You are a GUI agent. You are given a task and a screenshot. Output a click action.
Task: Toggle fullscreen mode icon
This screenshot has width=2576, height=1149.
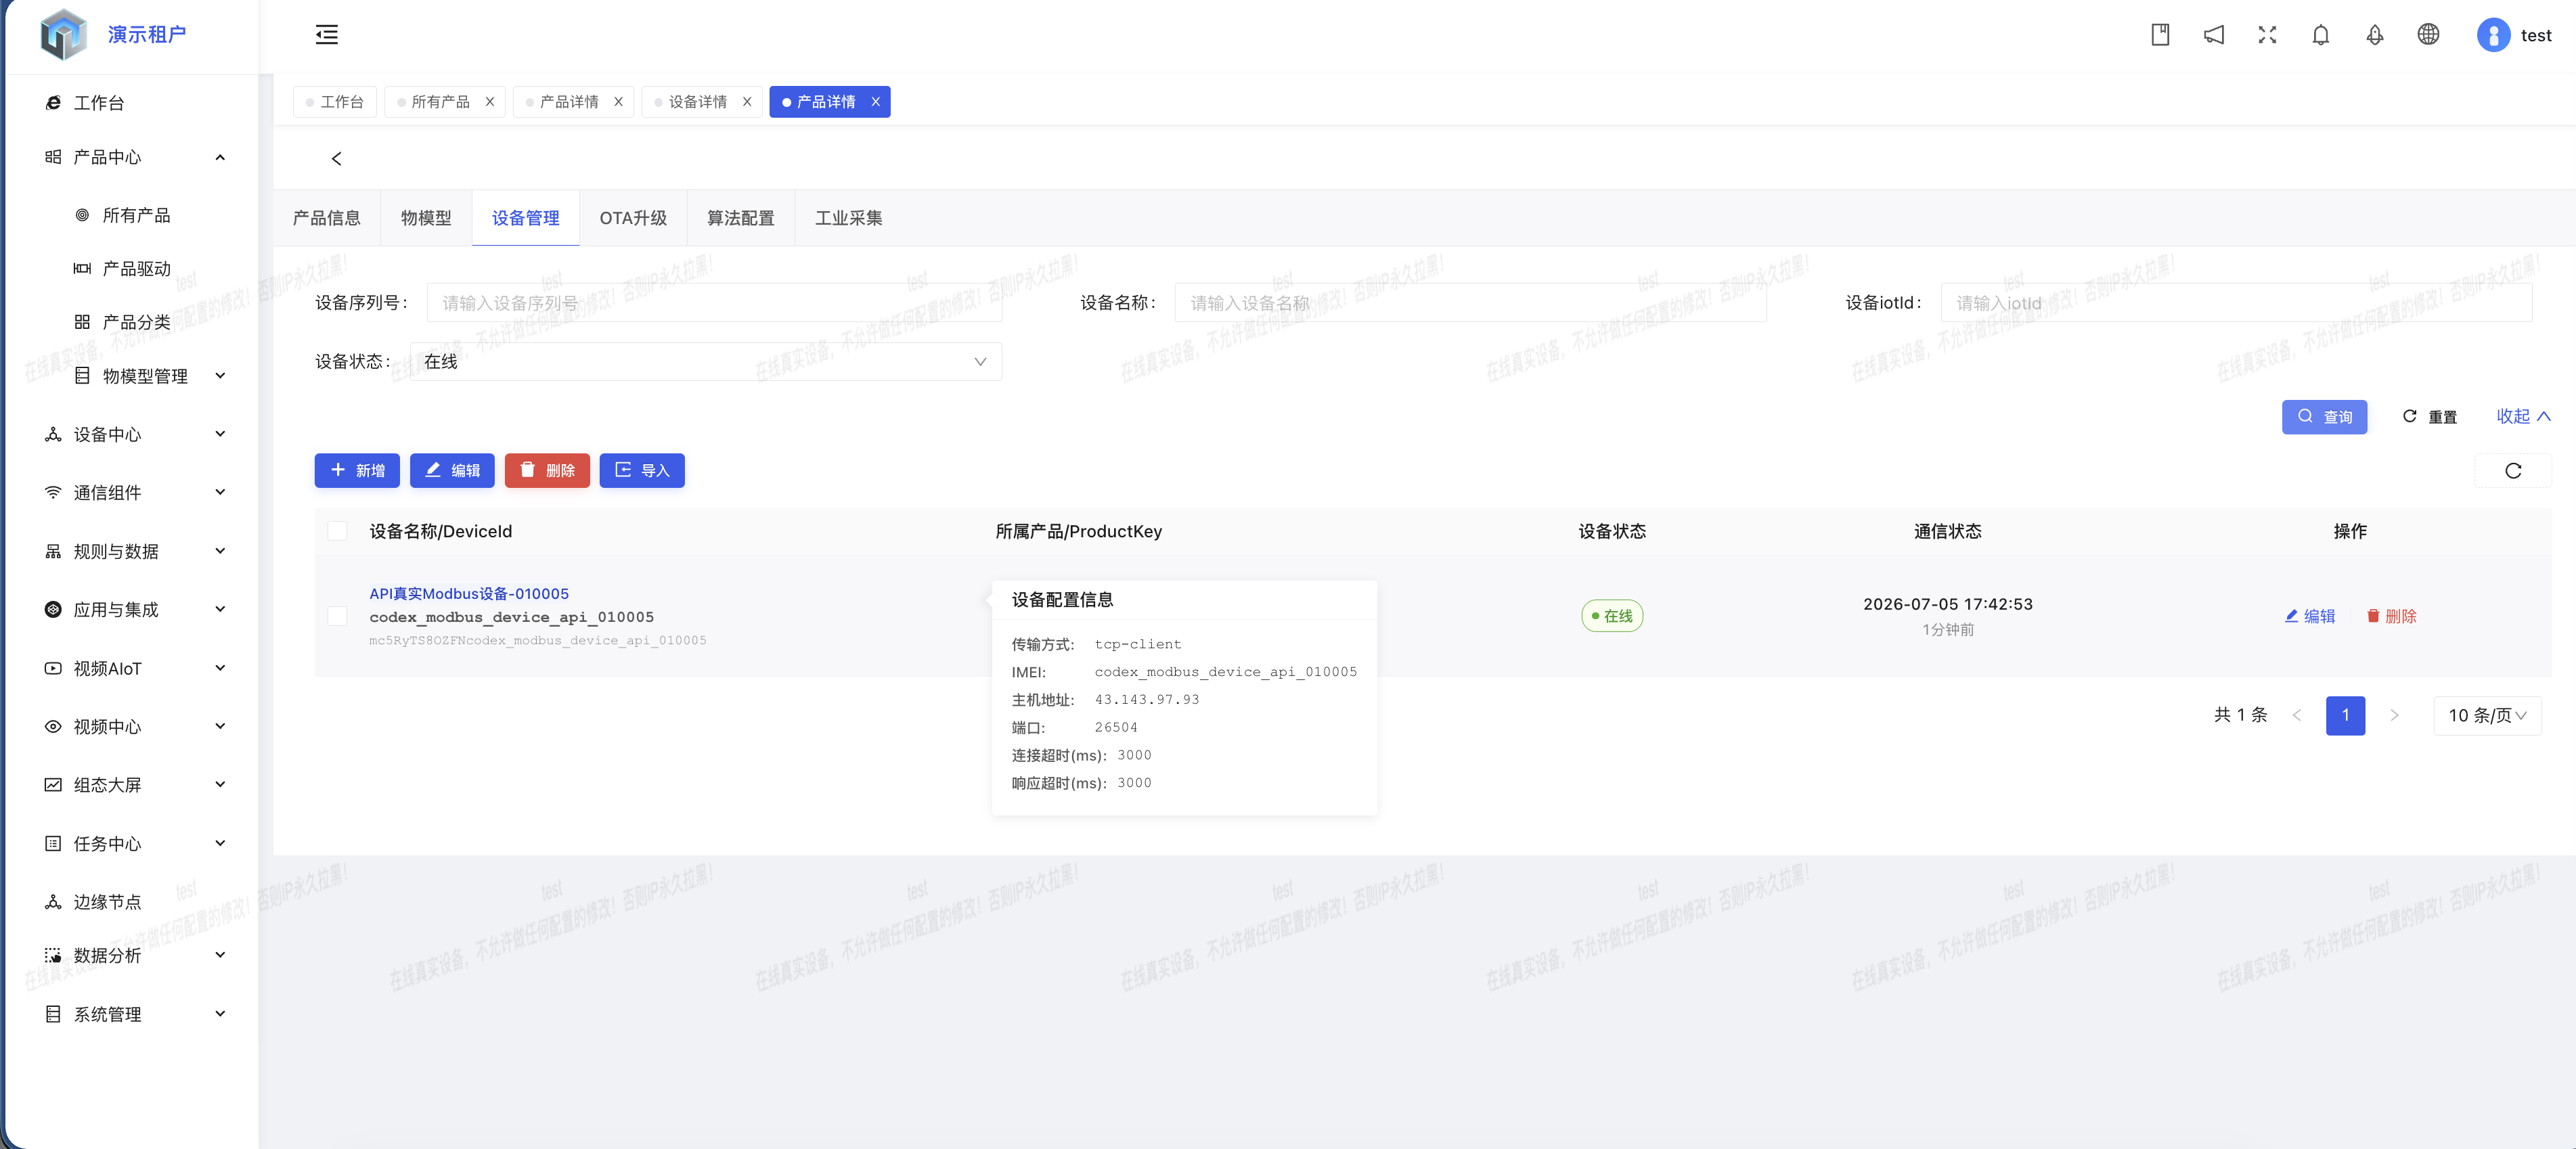tap(2267, 35)
